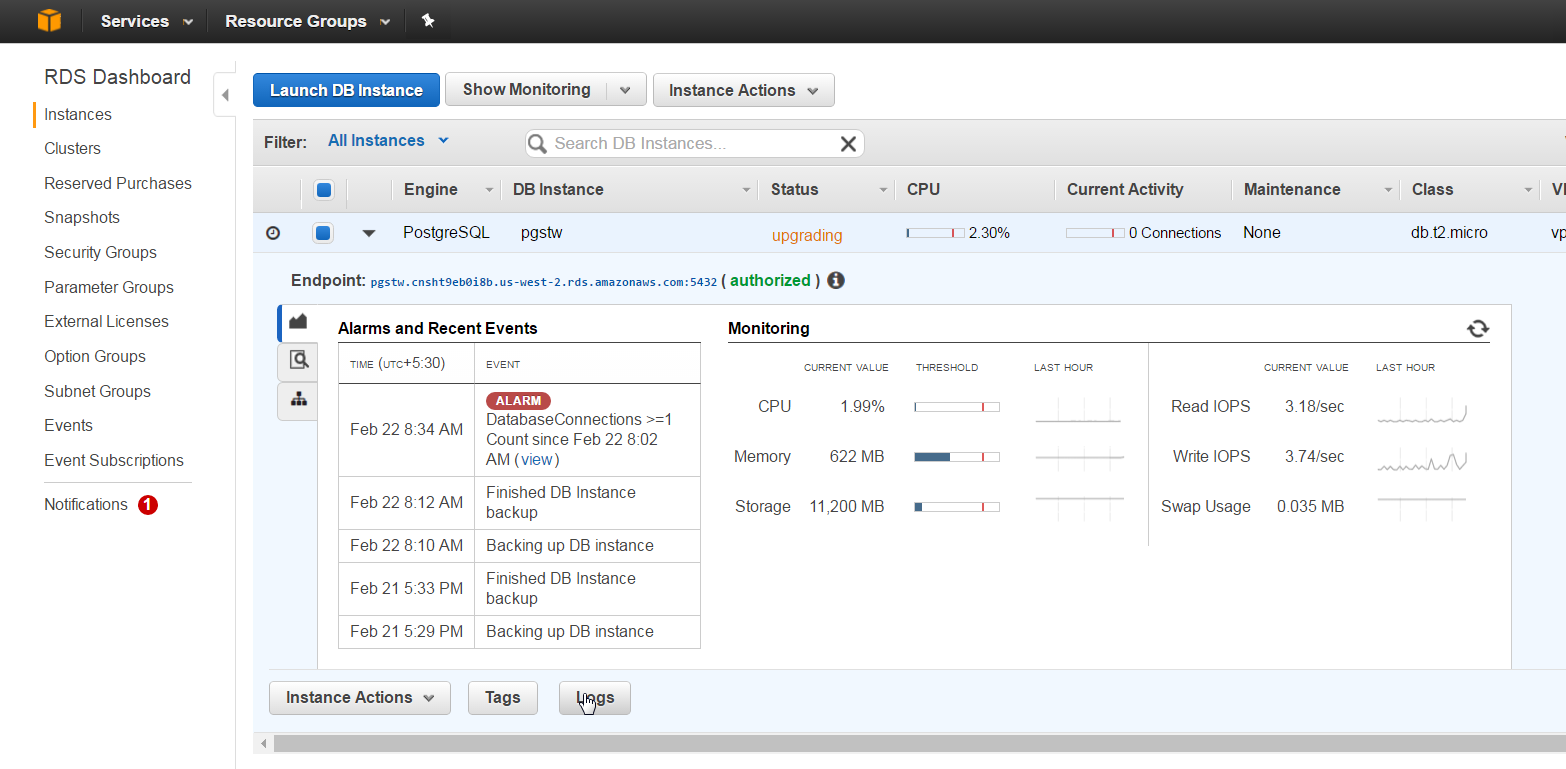This screenshot has width=1566, height=769.
Task: Open Memory last hour sparkline
Action: point(1079,458)
